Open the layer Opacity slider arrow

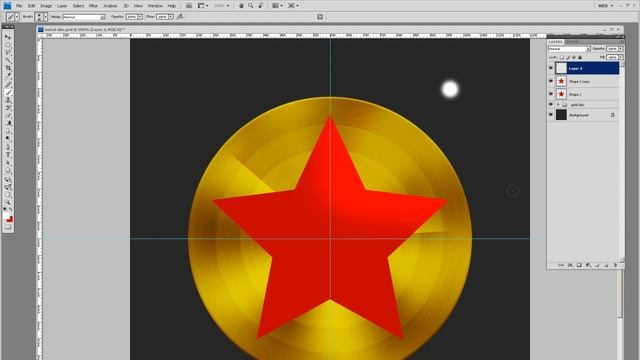(621, 49)
